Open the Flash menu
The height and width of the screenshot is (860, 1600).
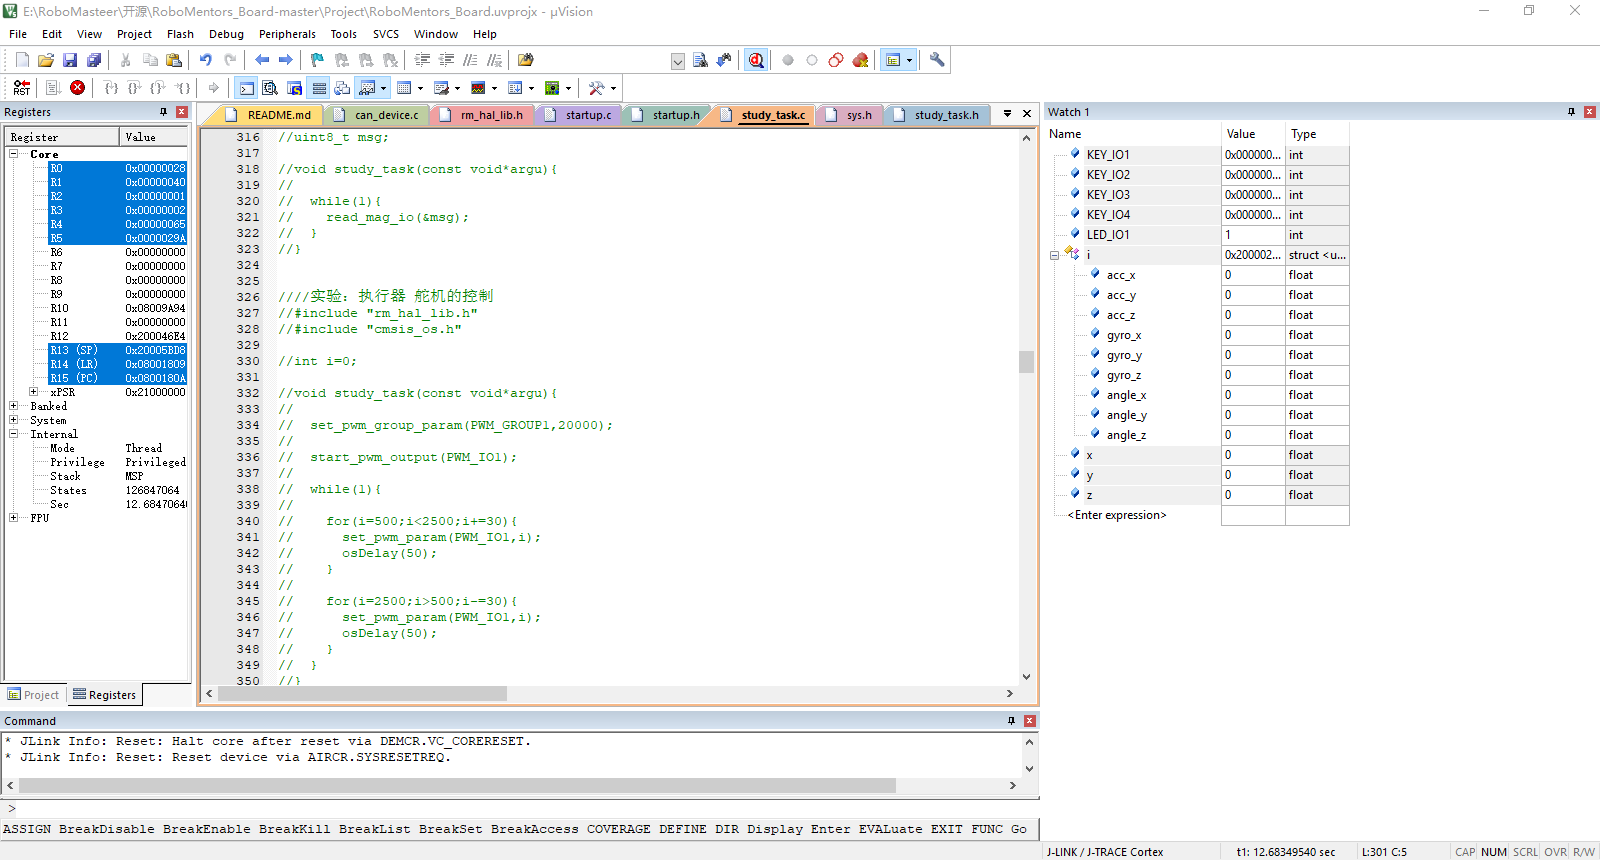pos(180,34)
